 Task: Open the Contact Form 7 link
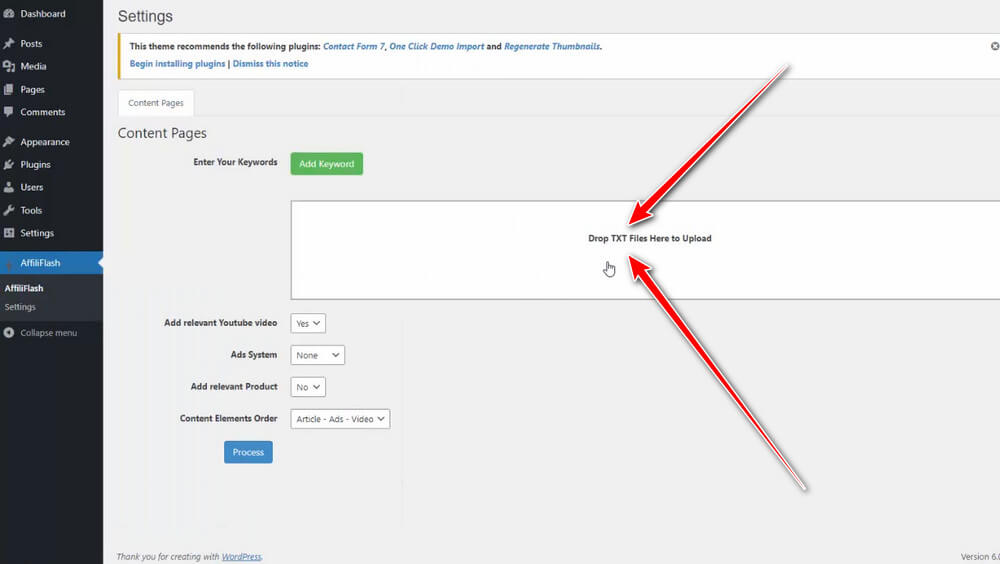pos(354,46)
